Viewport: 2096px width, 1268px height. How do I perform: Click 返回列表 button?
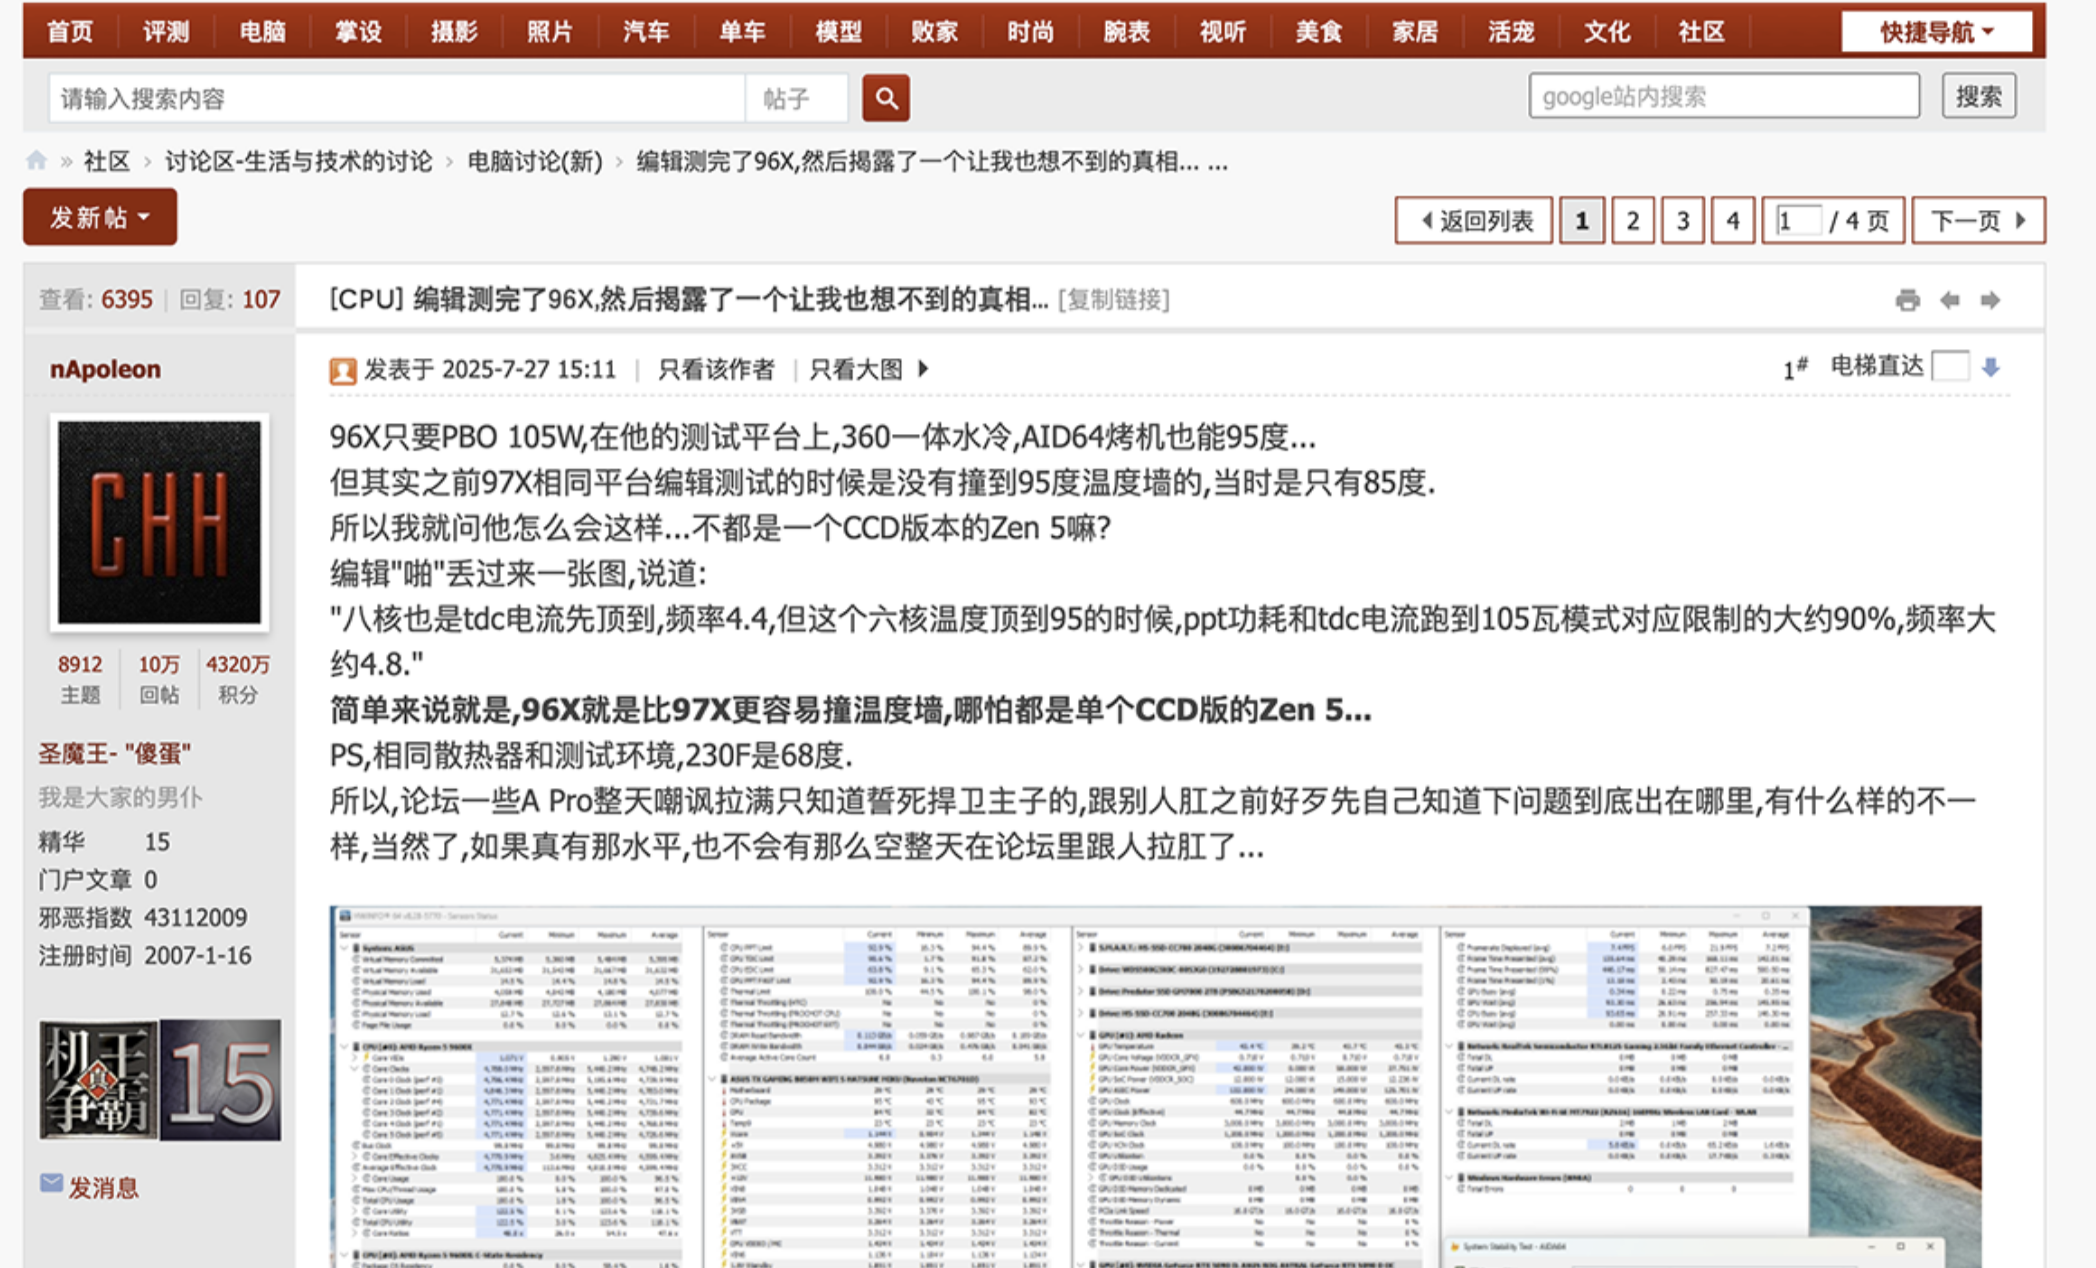[x=1474, y=220]
